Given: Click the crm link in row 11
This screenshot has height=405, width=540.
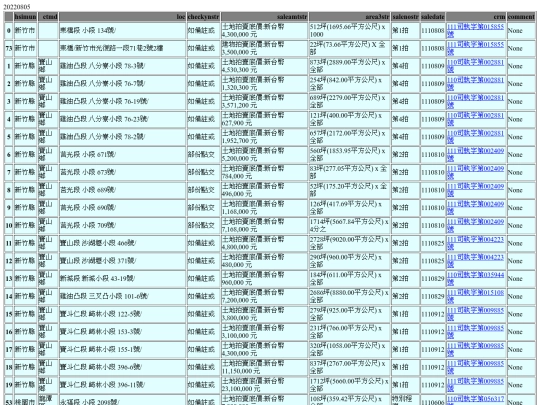Looking at the screenshot, I should click(x=475, y=243).
